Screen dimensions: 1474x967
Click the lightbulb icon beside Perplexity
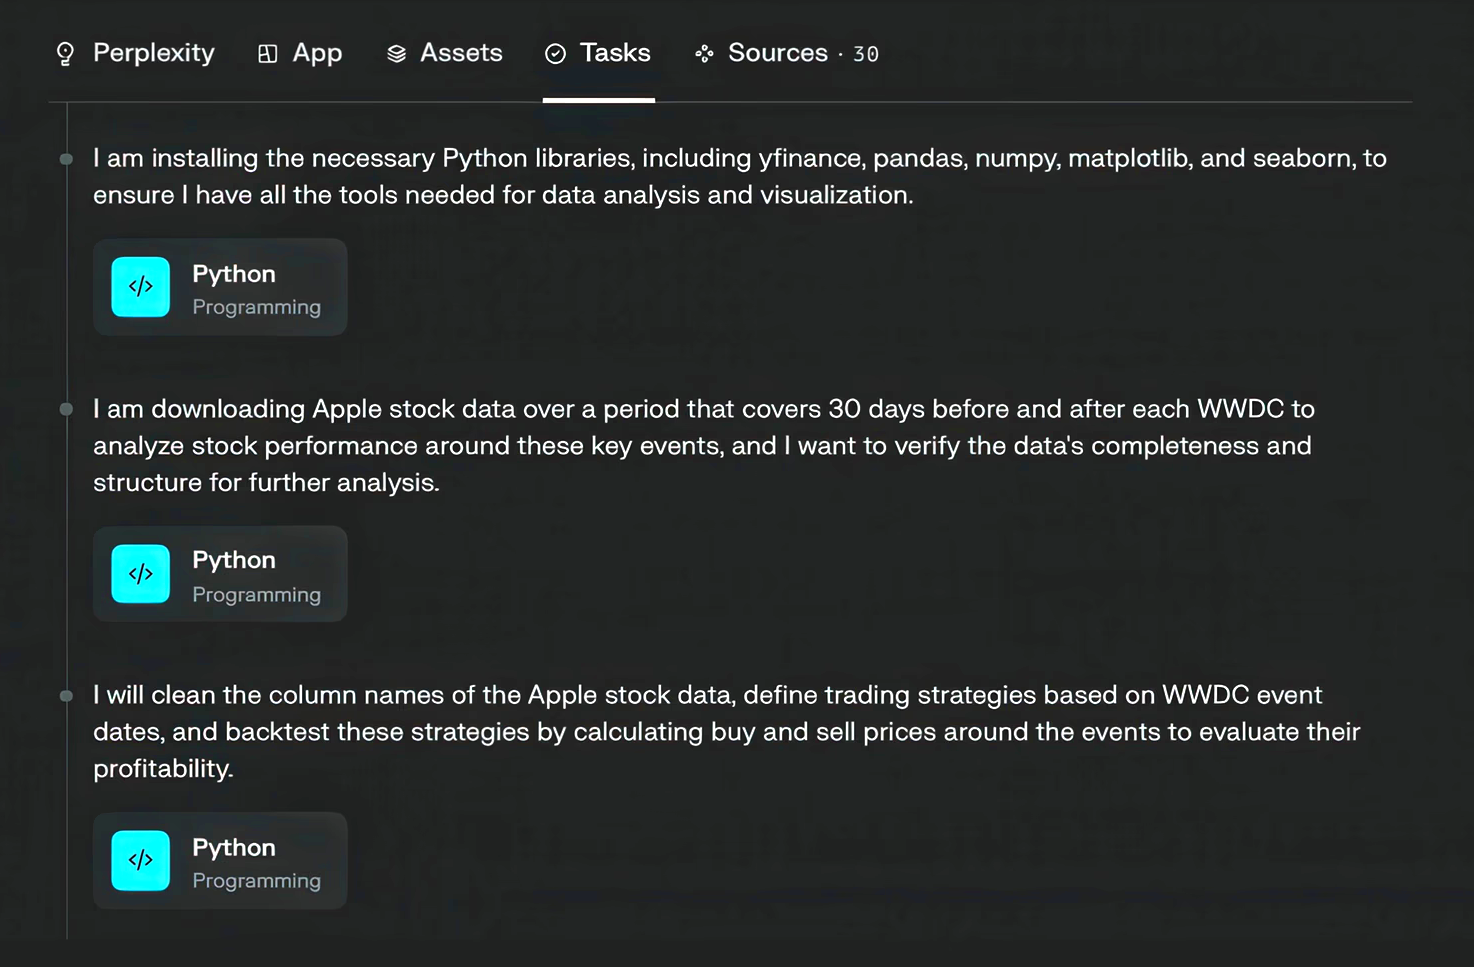coord(65,54)
